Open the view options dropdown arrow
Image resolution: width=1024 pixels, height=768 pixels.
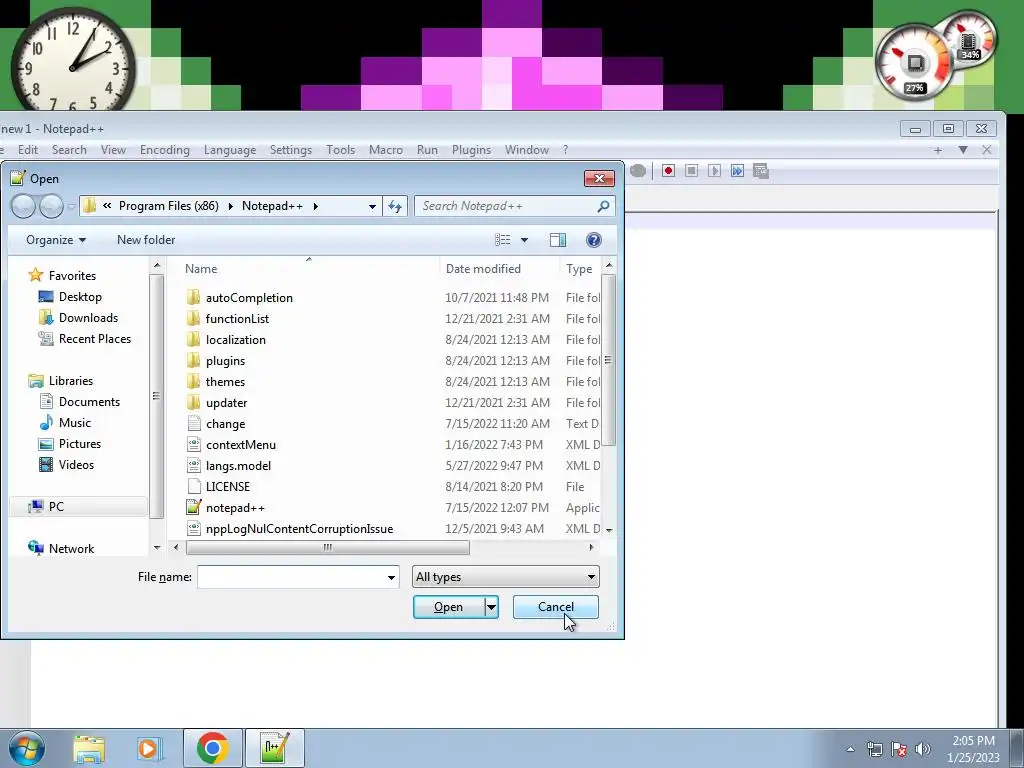click(524, 240)
